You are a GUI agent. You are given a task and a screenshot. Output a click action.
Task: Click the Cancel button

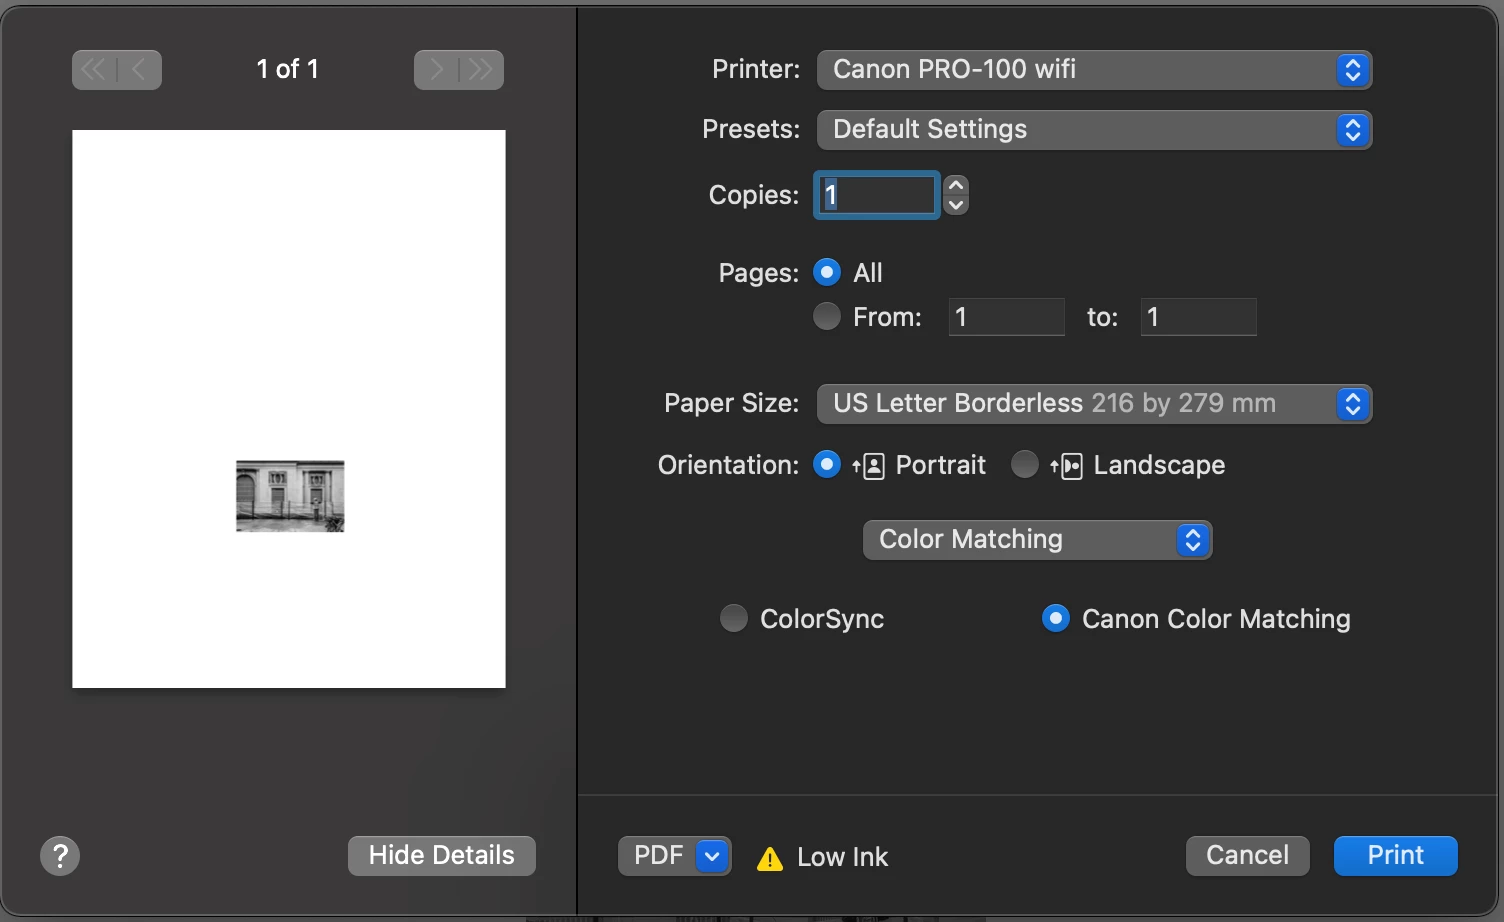(x=1248, y=856)
